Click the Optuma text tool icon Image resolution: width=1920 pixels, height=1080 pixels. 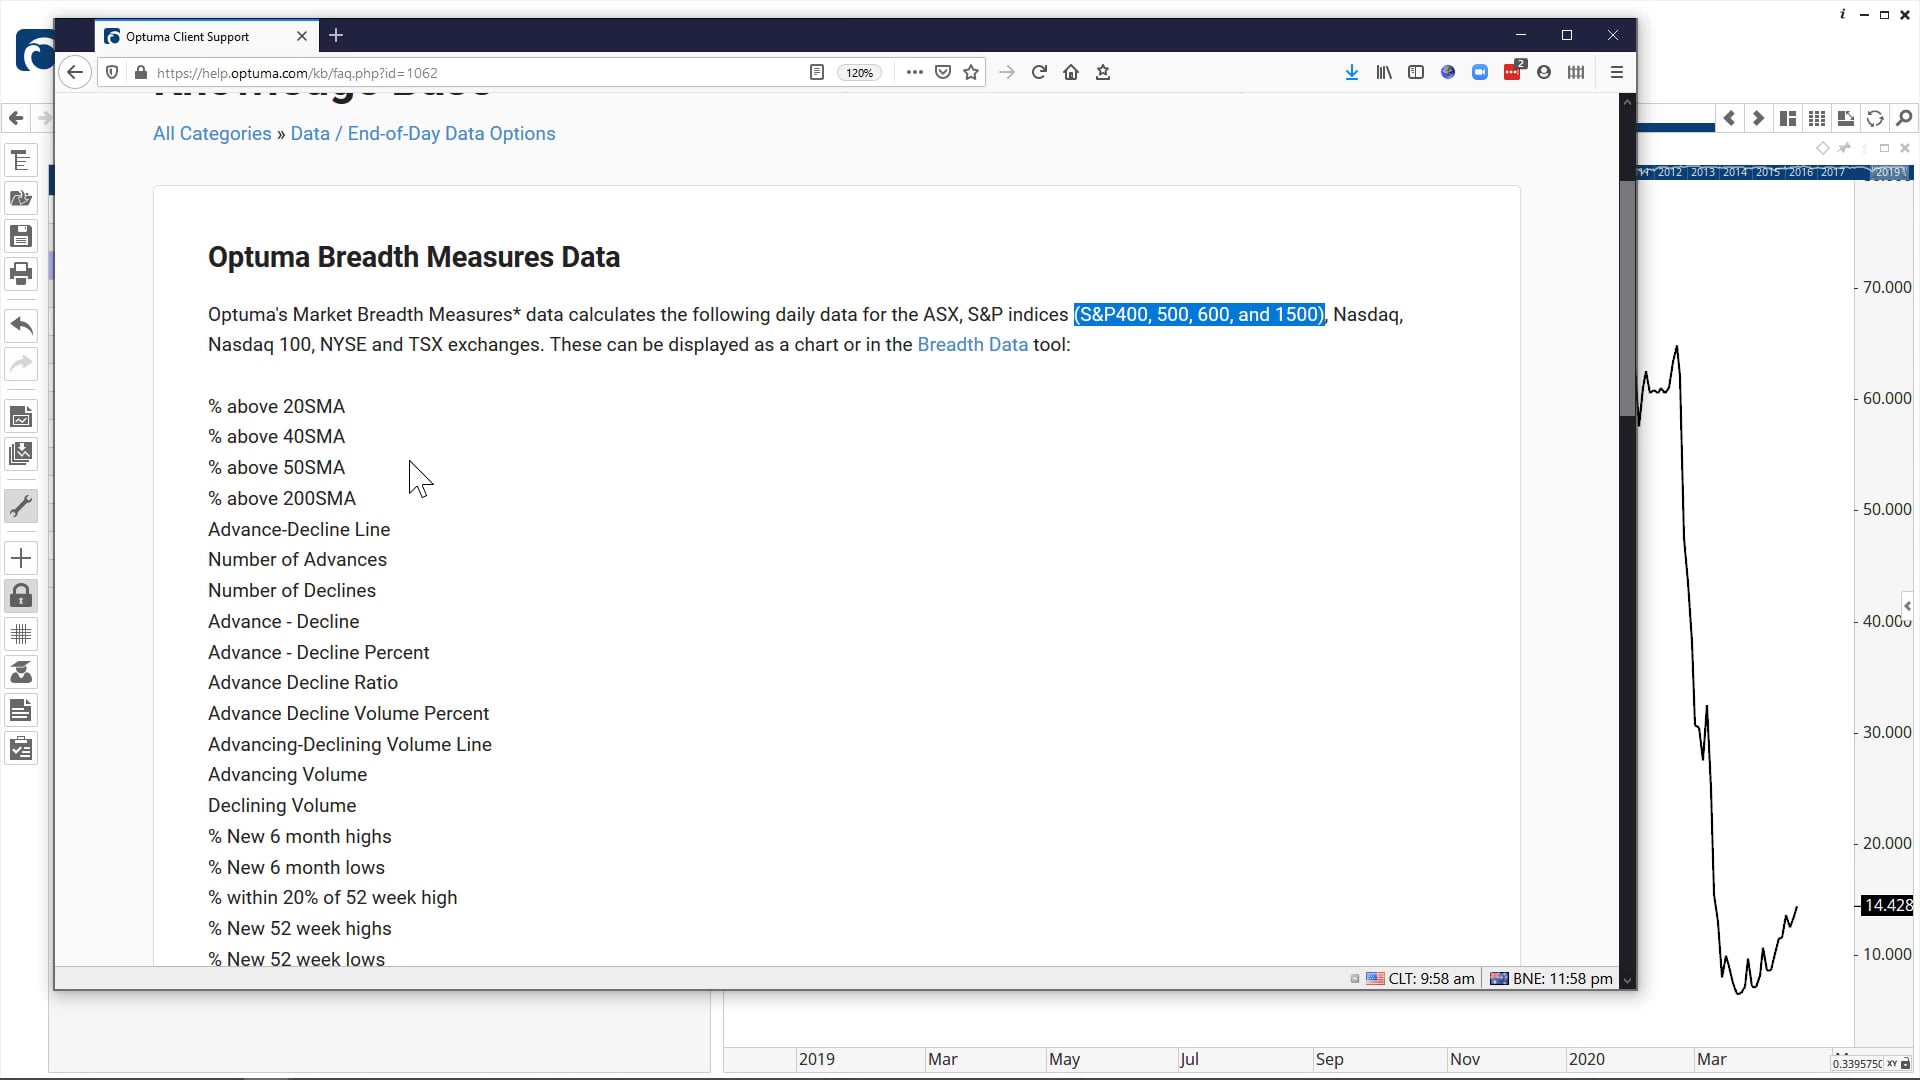pyautogui.click(x=21, y=160)
